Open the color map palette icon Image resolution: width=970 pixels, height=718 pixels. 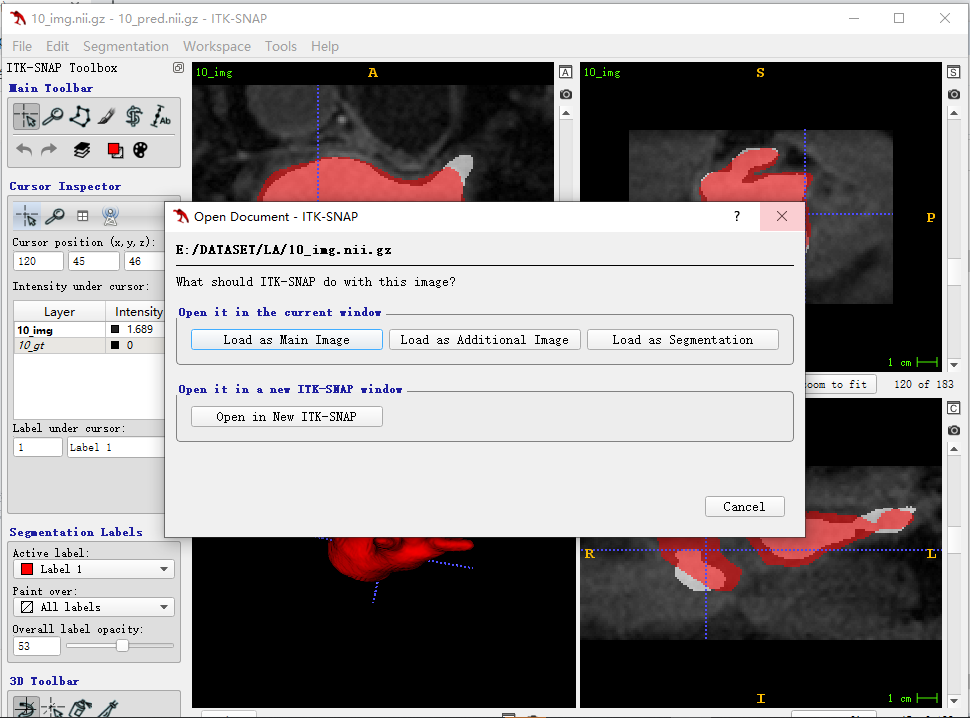pyautogui.click(x=140, y=150)
